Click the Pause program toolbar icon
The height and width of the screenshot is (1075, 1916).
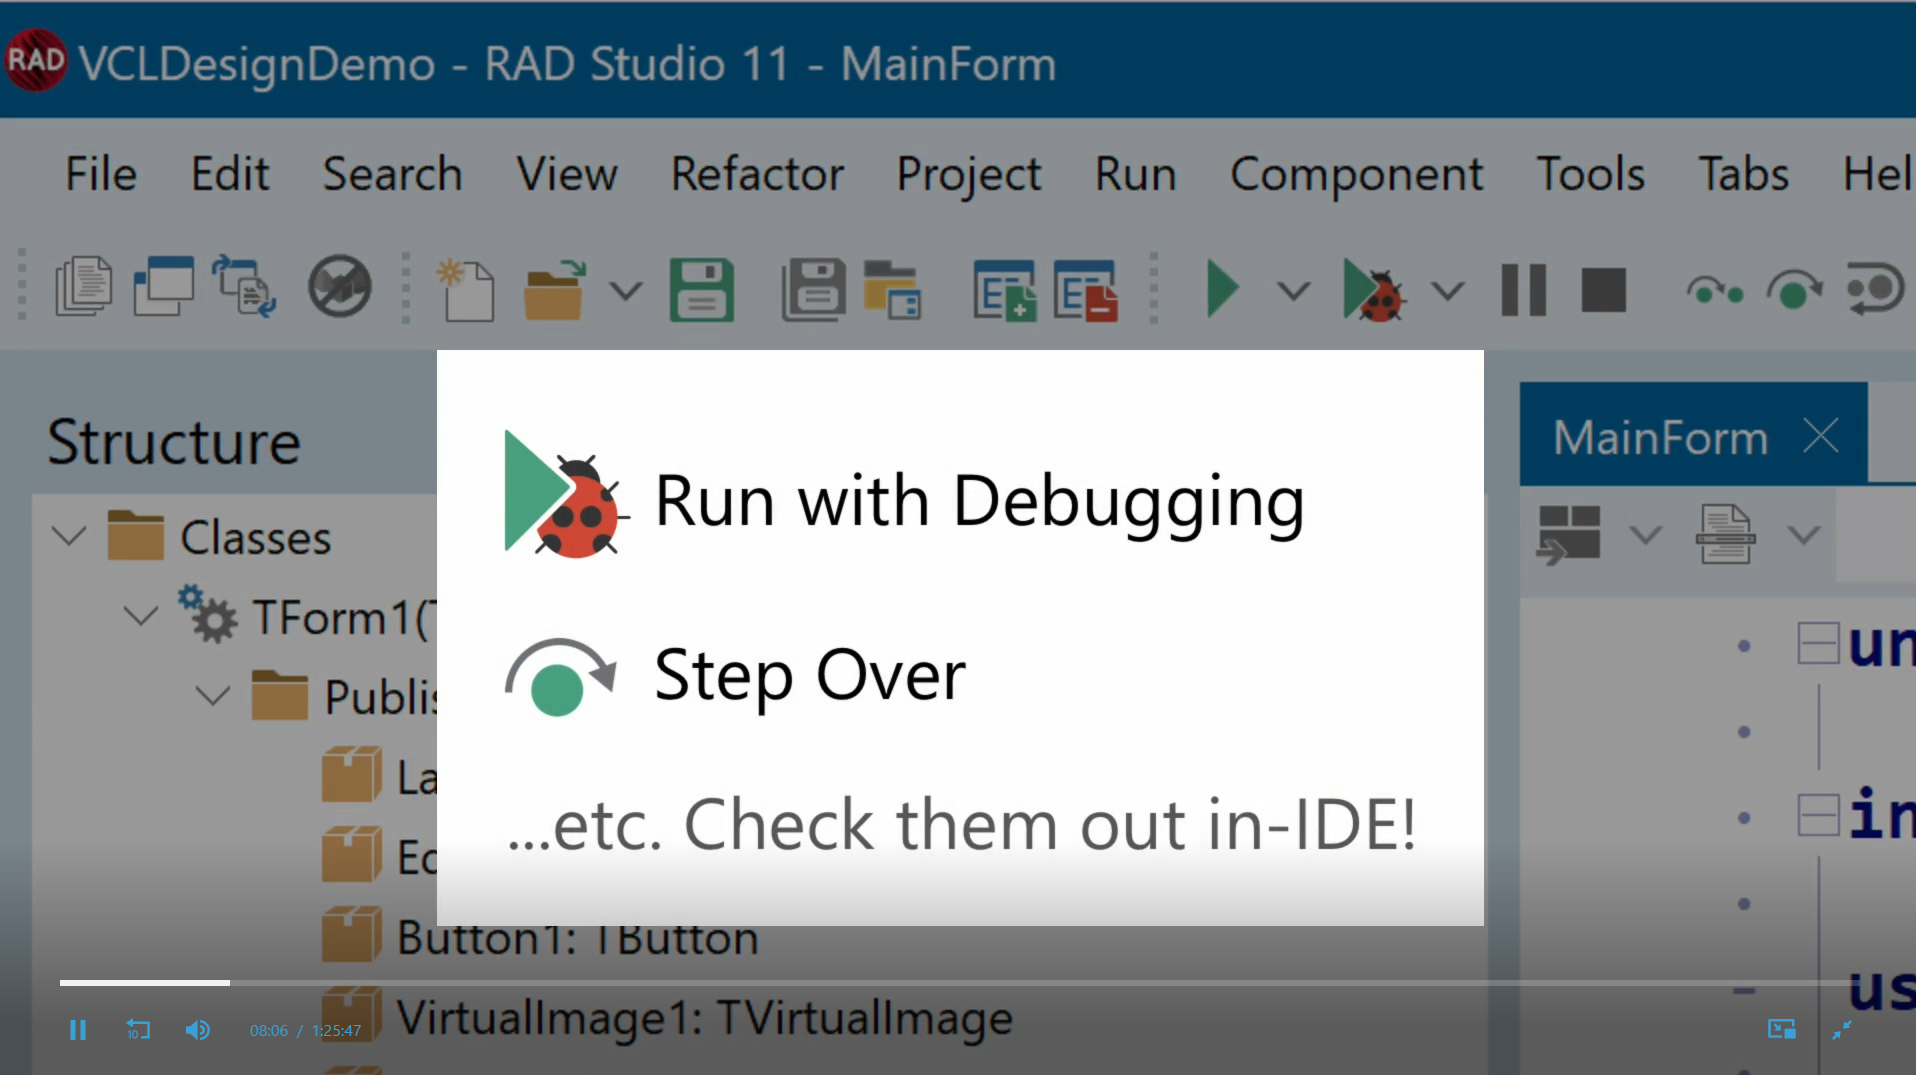pyautogui.click(x=1524, y=290)
